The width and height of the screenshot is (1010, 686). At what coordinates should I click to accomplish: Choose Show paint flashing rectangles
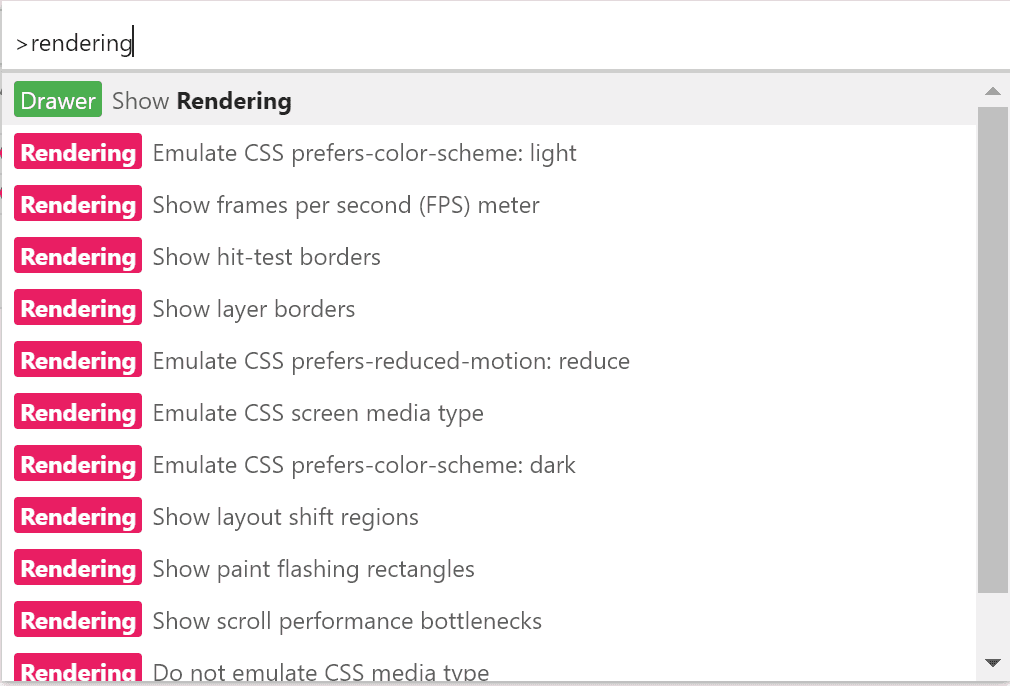tap(313, 569)
